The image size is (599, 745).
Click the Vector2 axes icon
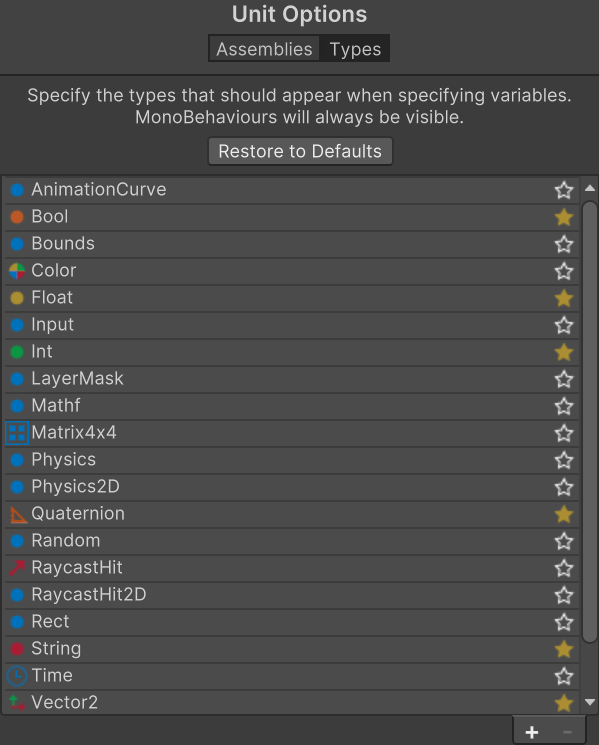[17, 703]
